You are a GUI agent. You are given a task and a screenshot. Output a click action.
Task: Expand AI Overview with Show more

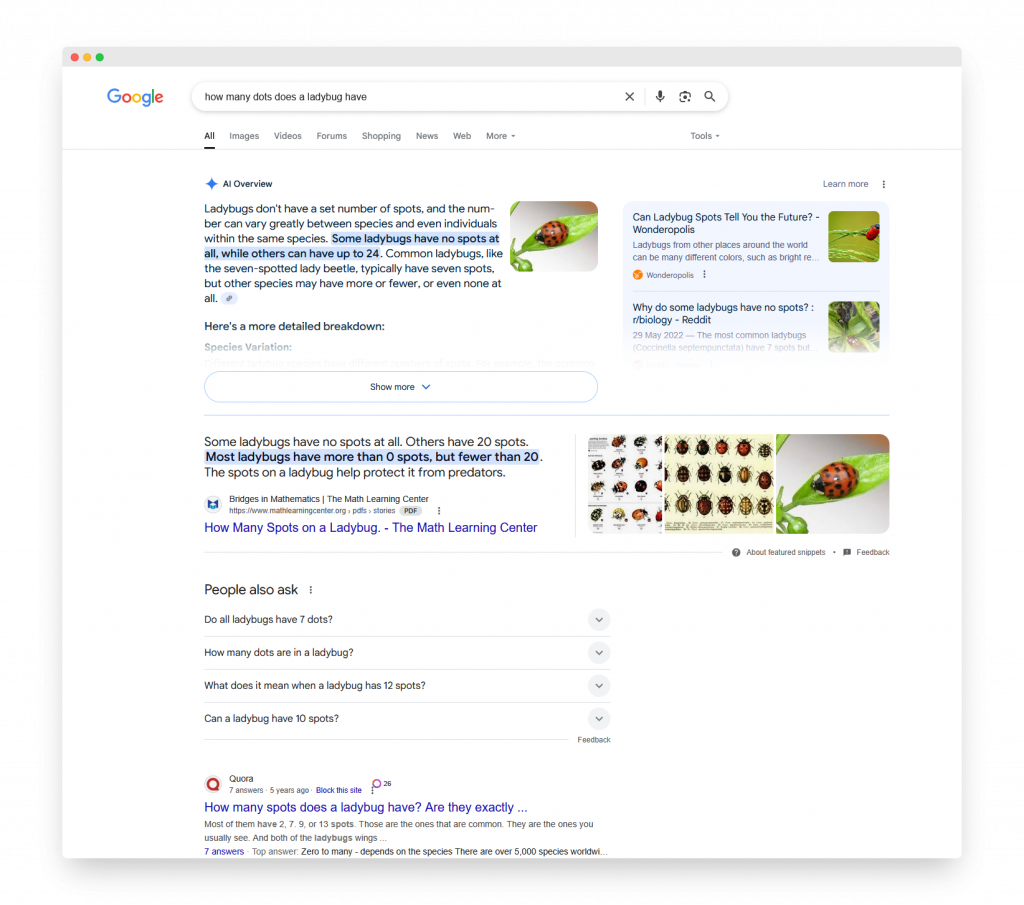401,387
